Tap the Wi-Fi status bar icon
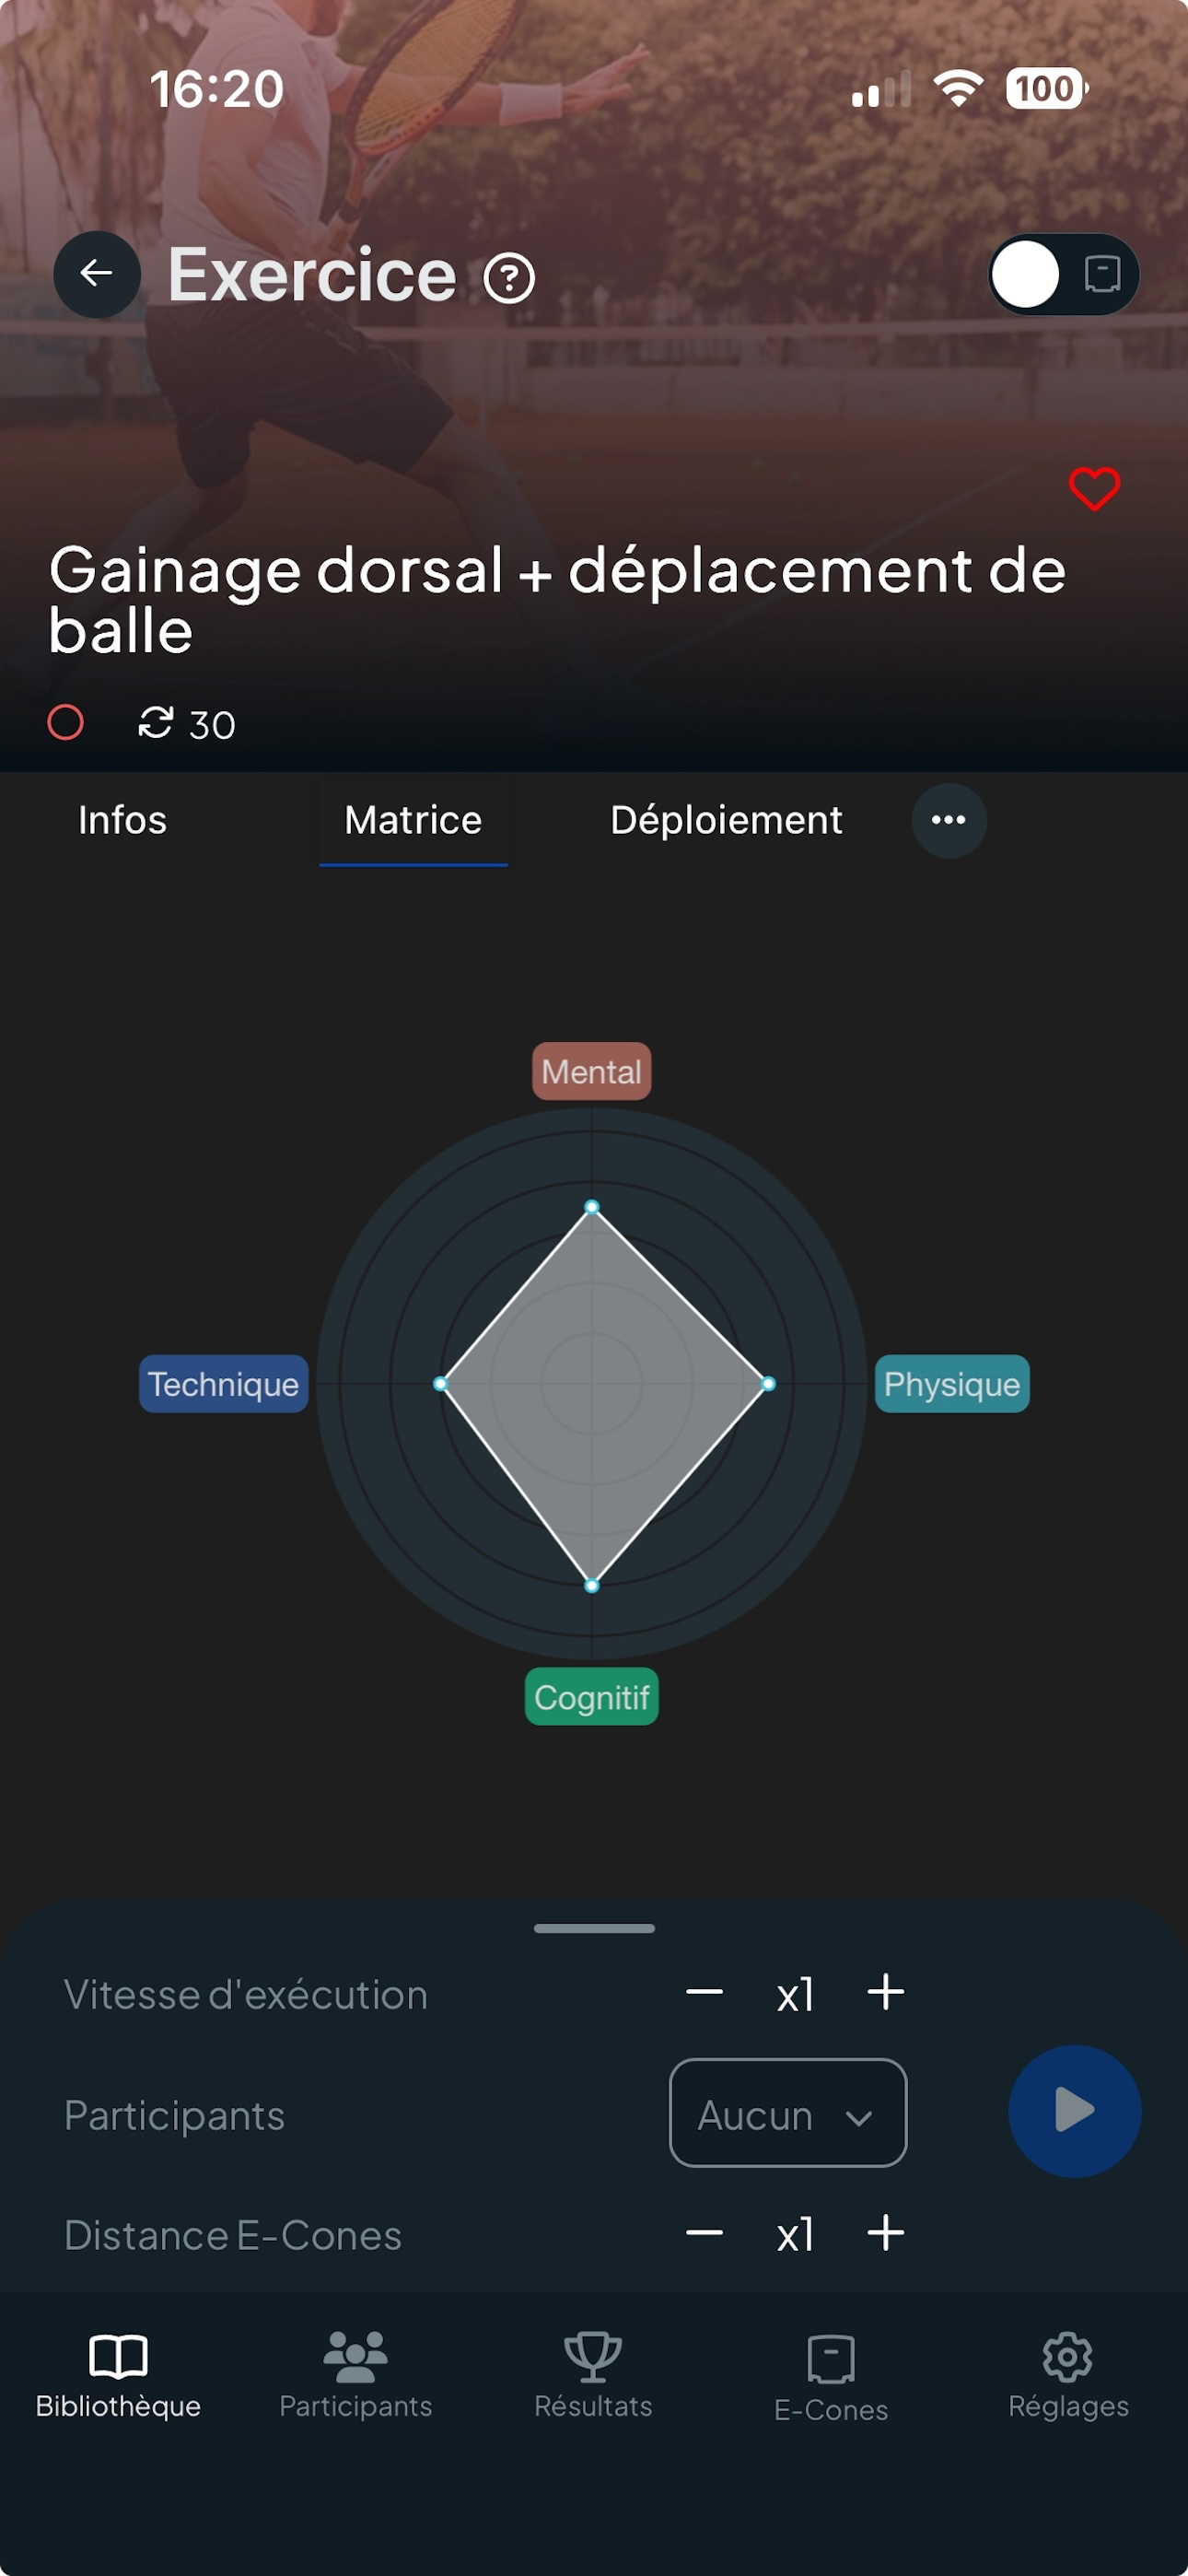The height and width of the screenshot is (2576, 1188). [x=958, y=89]
